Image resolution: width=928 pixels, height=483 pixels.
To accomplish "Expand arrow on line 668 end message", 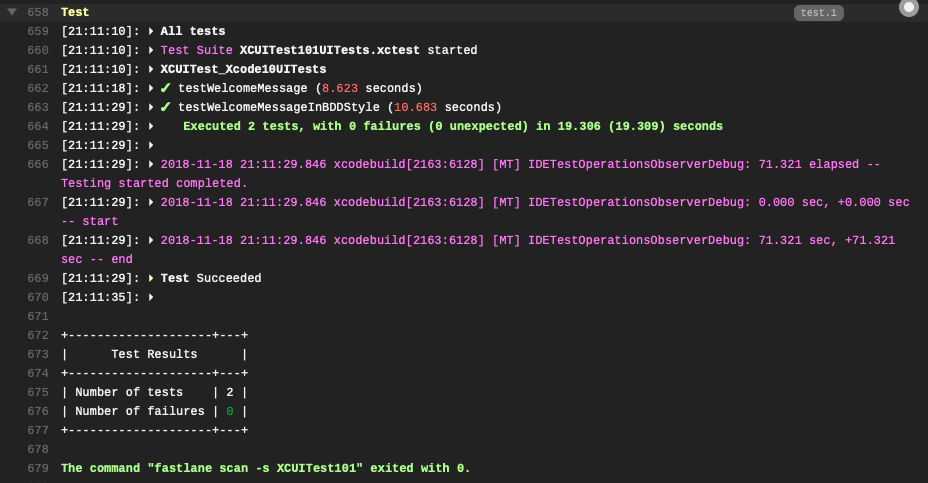I will [x=151, y=240].
